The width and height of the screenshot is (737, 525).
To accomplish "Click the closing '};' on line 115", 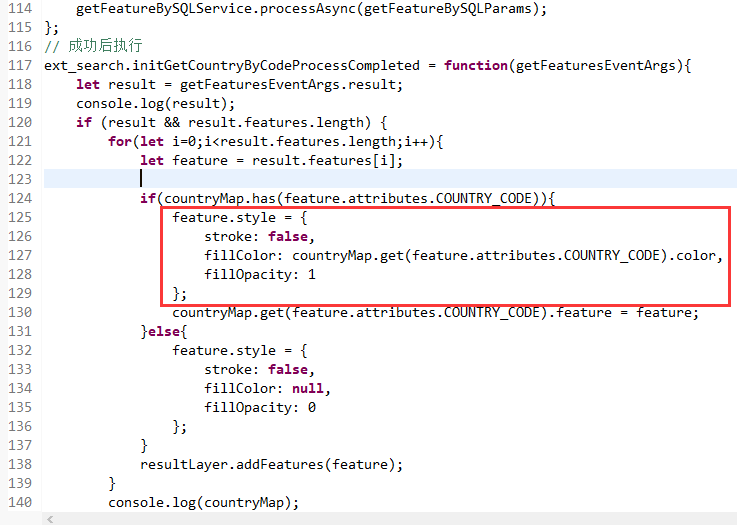I will [52, 28].
